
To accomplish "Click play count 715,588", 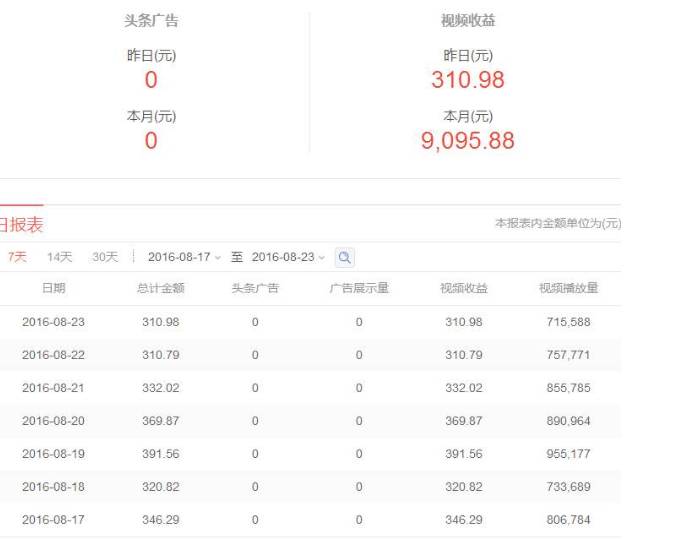I will (568, 322).
